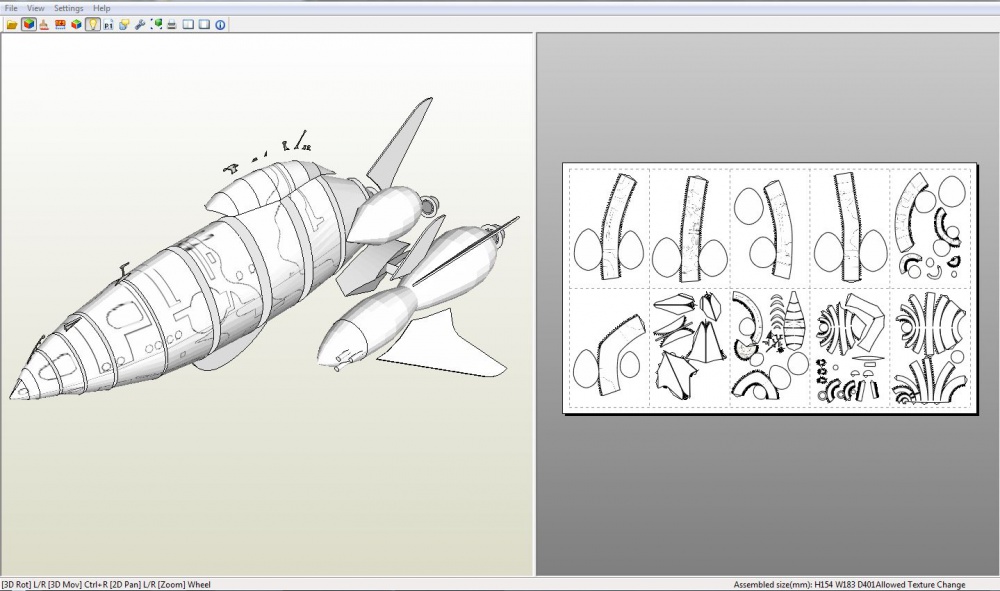1000x591 pixels.
Task: Print using the printer icon
Action: tap(172, 25)
